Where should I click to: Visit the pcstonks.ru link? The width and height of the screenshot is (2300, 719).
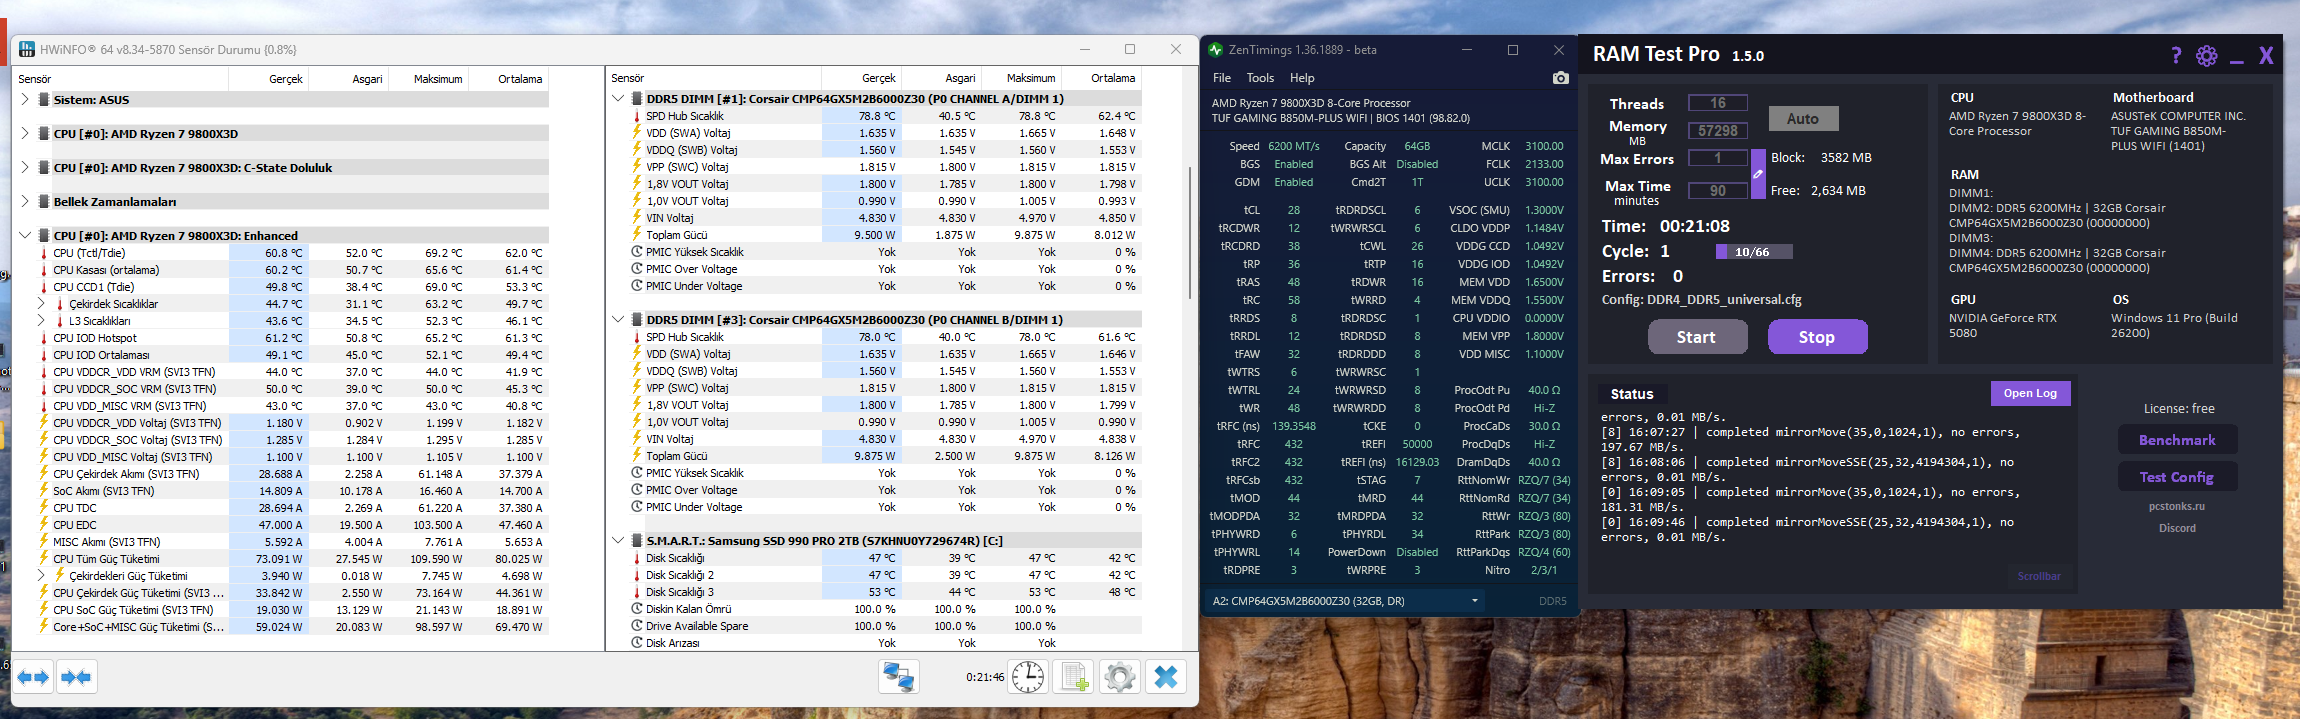coord(2177,506)
